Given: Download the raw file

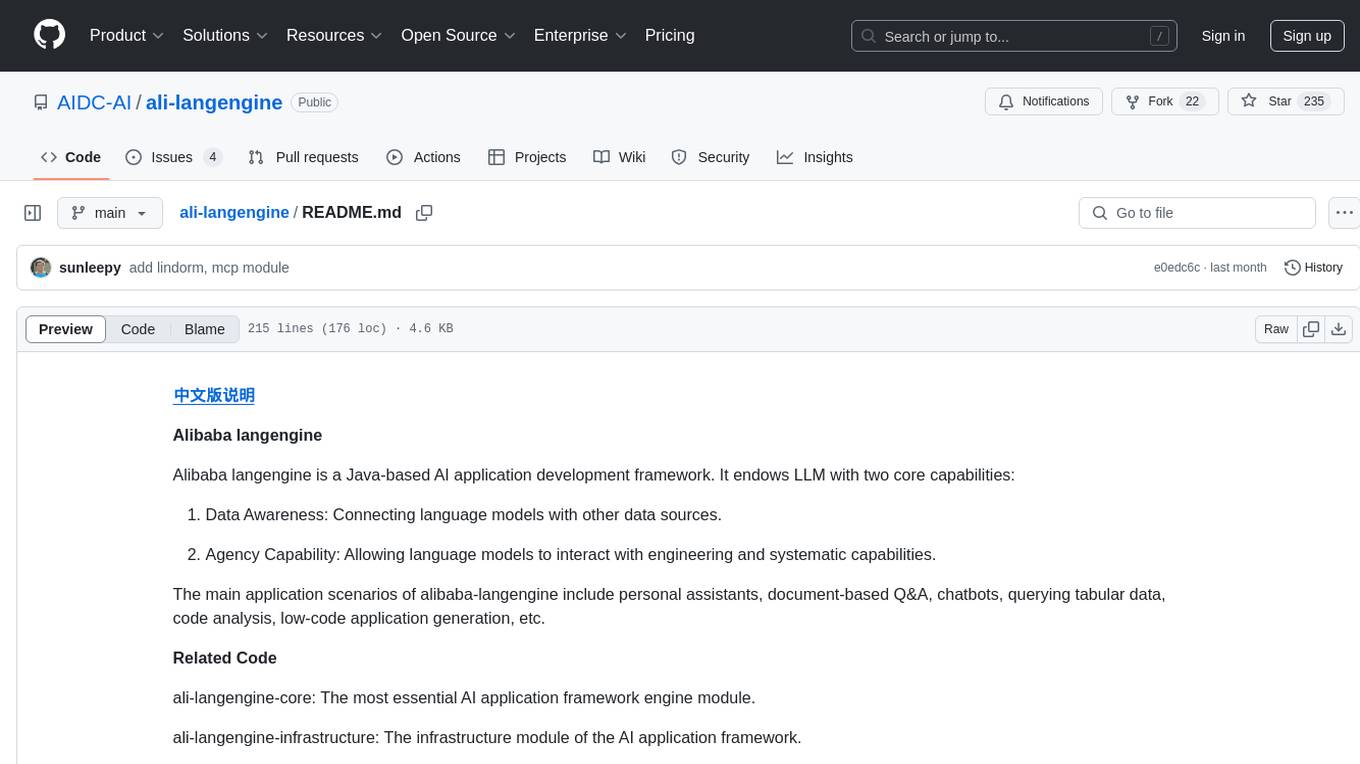Looking at the screenshot, I should (x=1339, y=329).
